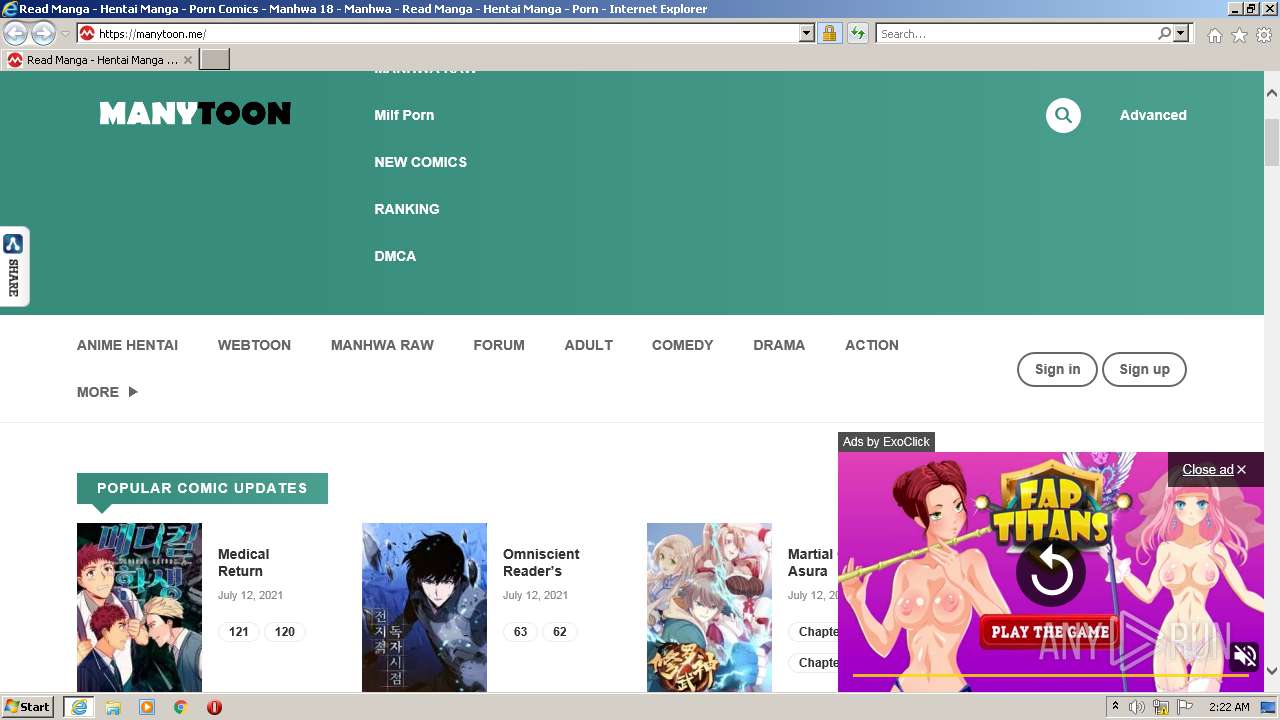Open Advanced search link
This screenshot has width=1280, height=720.
pyautogui.click(x=1153, y=115)
